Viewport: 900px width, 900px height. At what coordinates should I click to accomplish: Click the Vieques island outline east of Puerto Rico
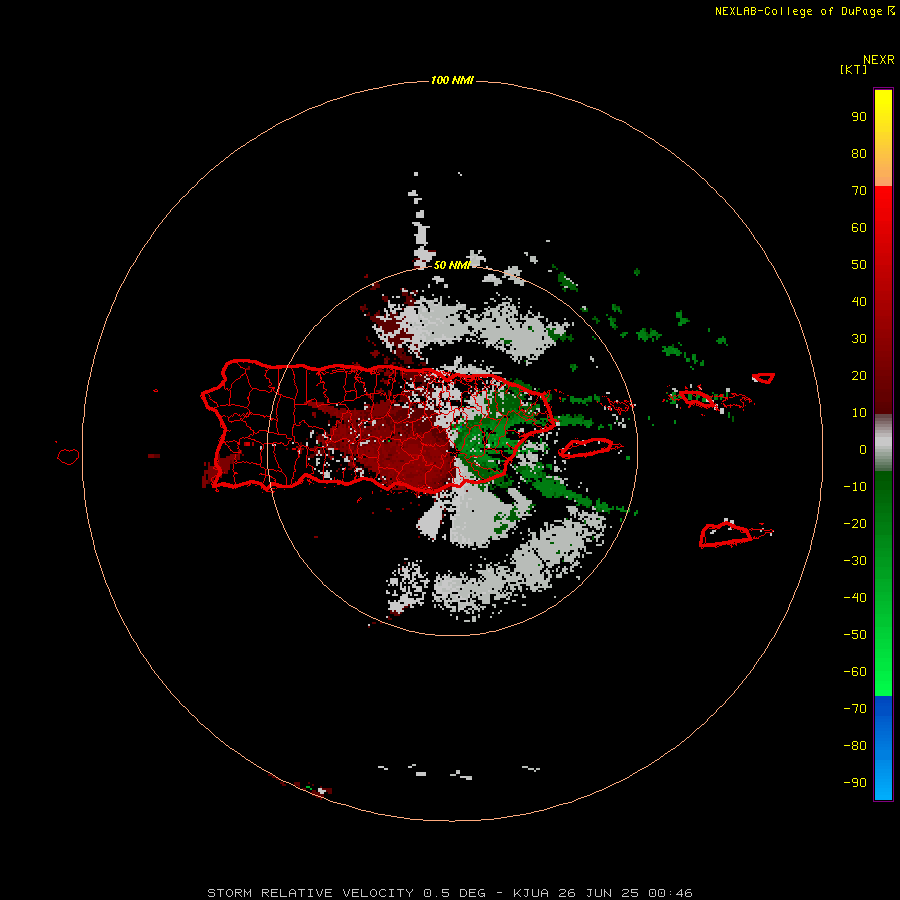pyautogui.click(x=587, y=448)
